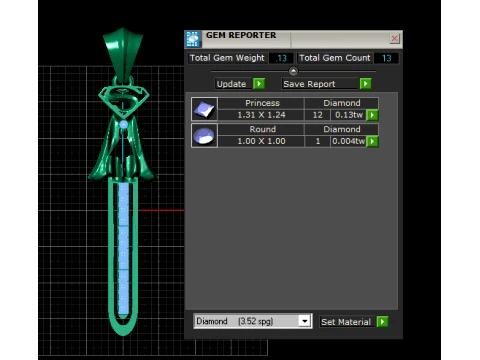Click the Set Material button label
The height and width of the screenshot is (360, 480).
point(347,322)
